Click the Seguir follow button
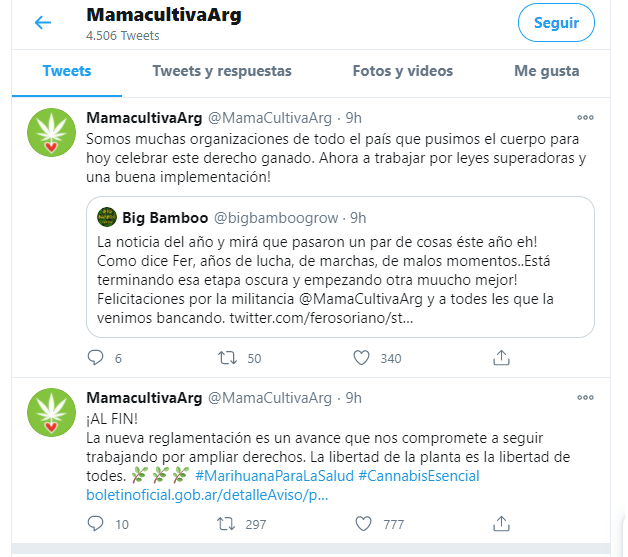 pos(556,23)
